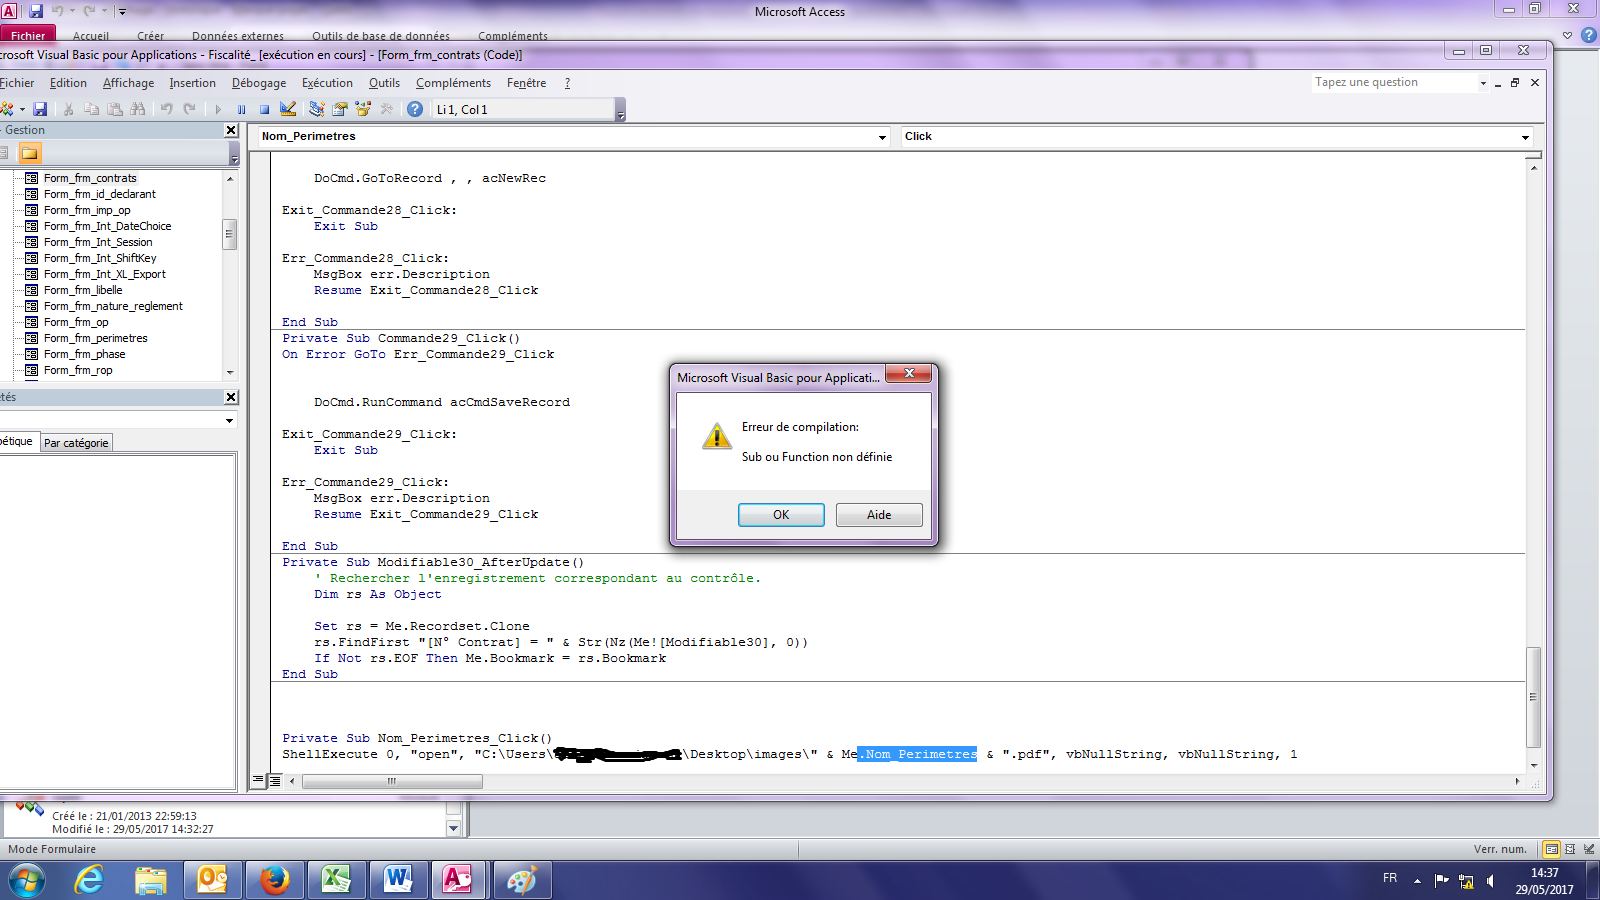The width and height of the screenshot is (1600, 900).
Task: Run the macro with the play icon
Action: pos(218,109)
